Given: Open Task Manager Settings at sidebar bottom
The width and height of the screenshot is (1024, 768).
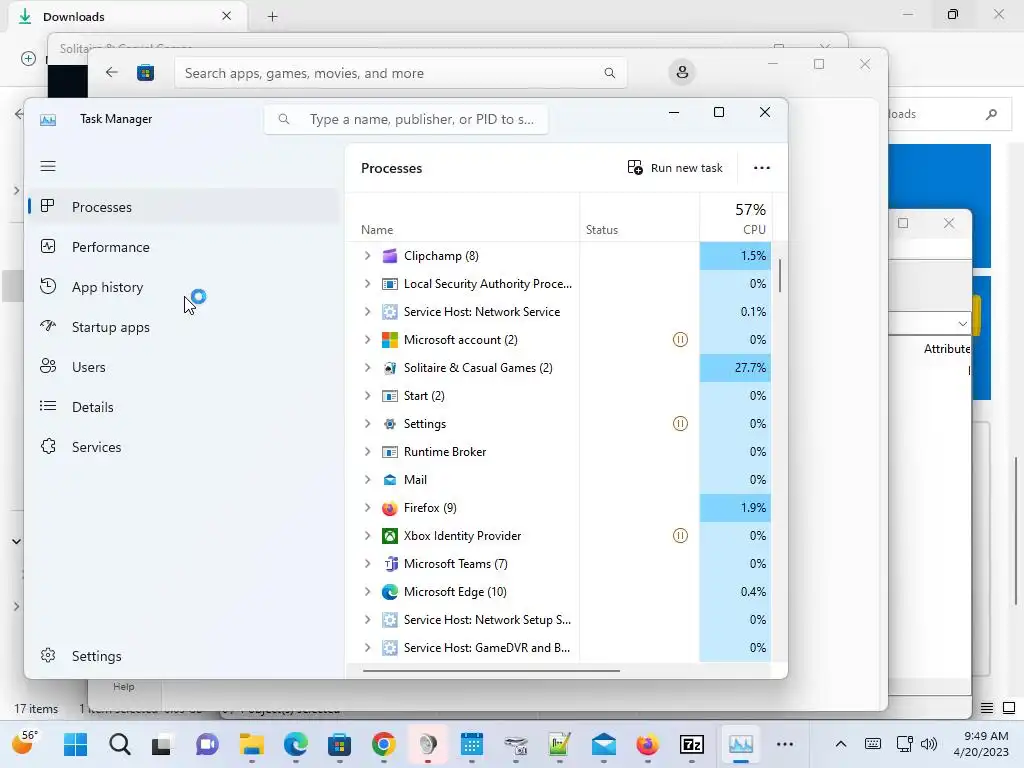Looking at the screenshot, I should tap(183, 656).
